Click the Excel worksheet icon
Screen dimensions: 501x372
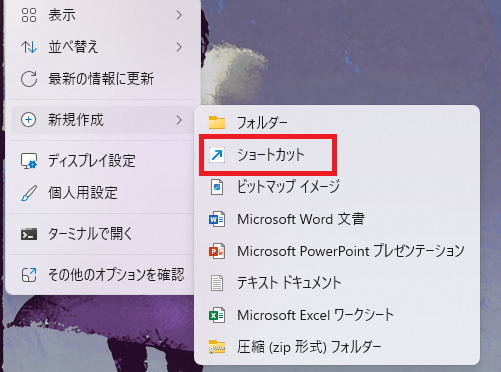click(217, 315)
